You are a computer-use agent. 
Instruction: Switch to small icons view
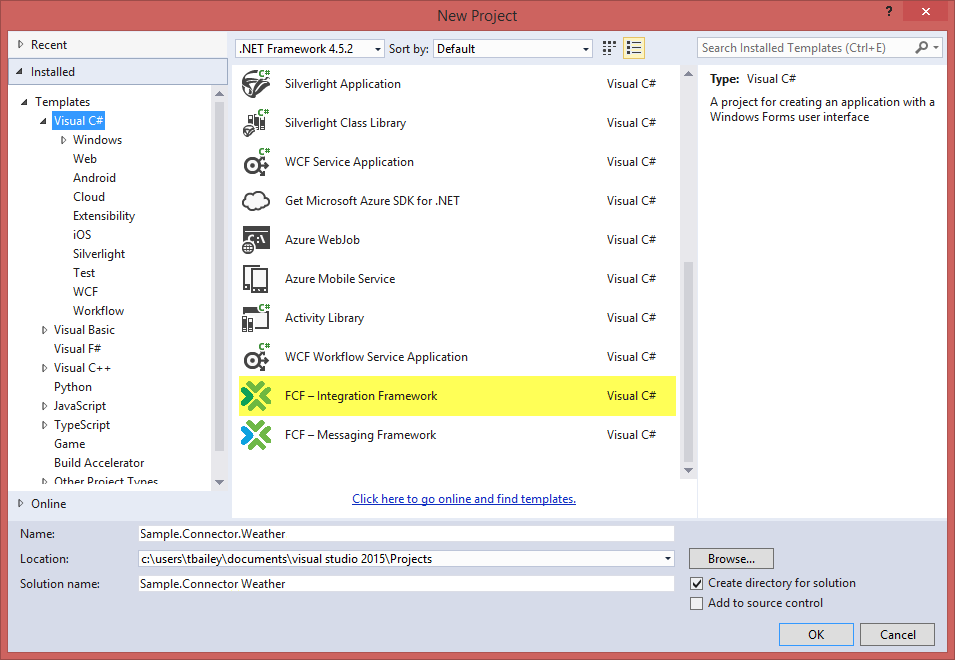[x=609, y=48]
